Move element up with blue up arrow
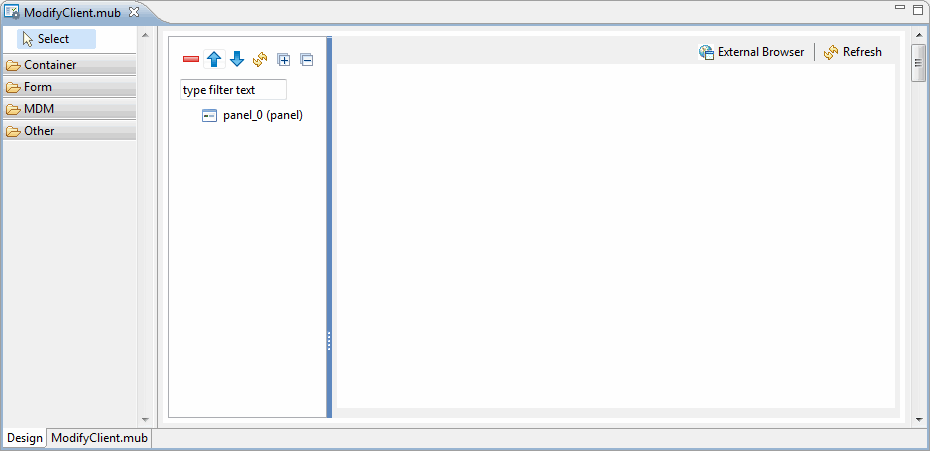Screen dimensions: 930x451 (215, 59)
